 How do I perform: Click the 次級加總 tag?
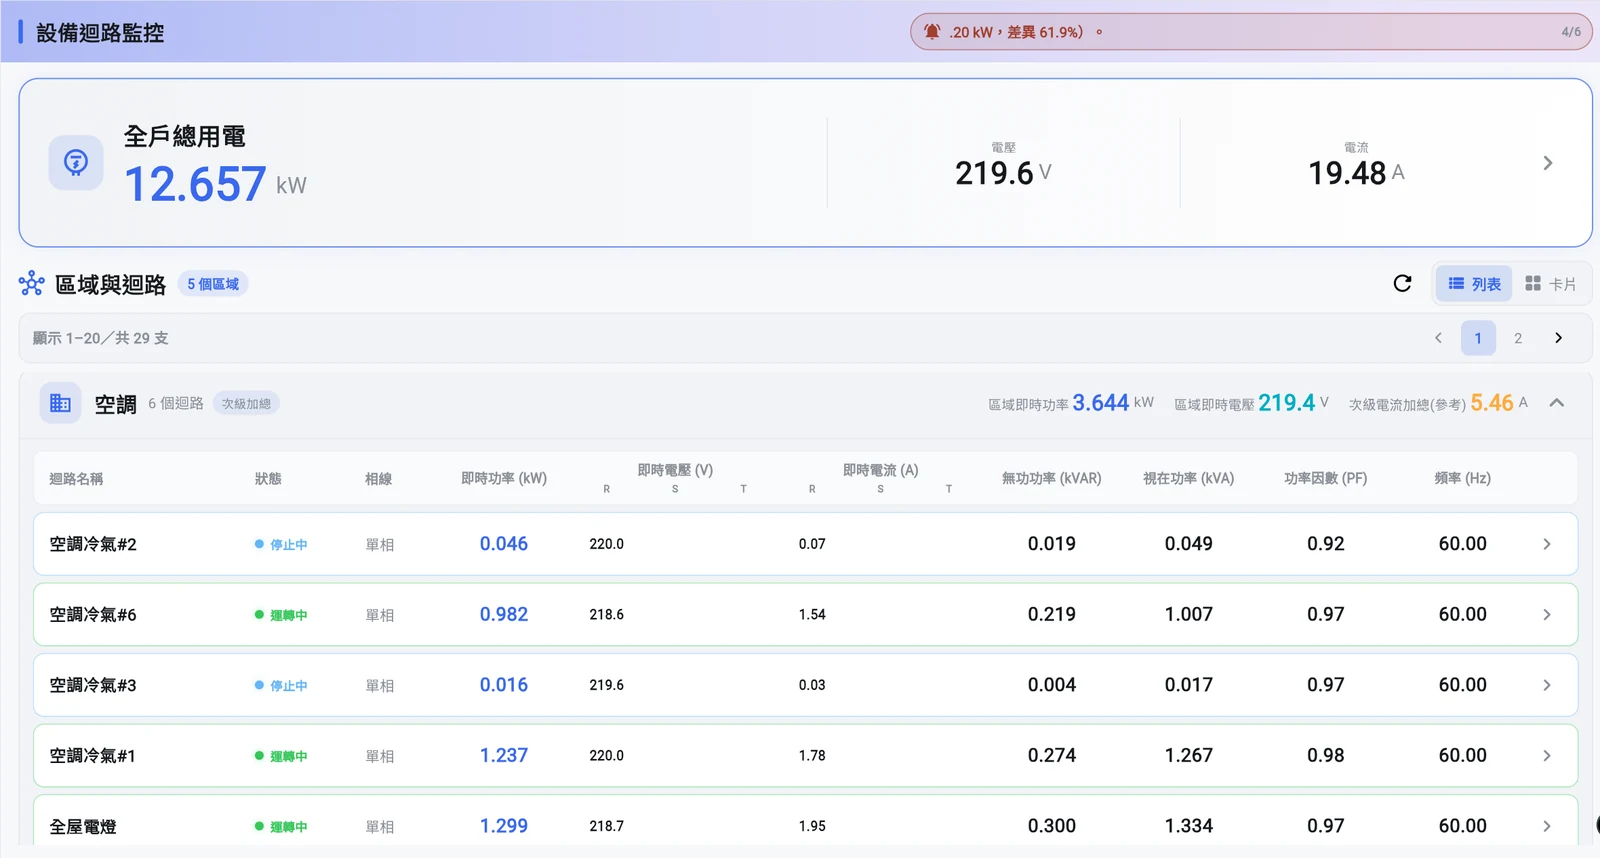coord(246,404)
